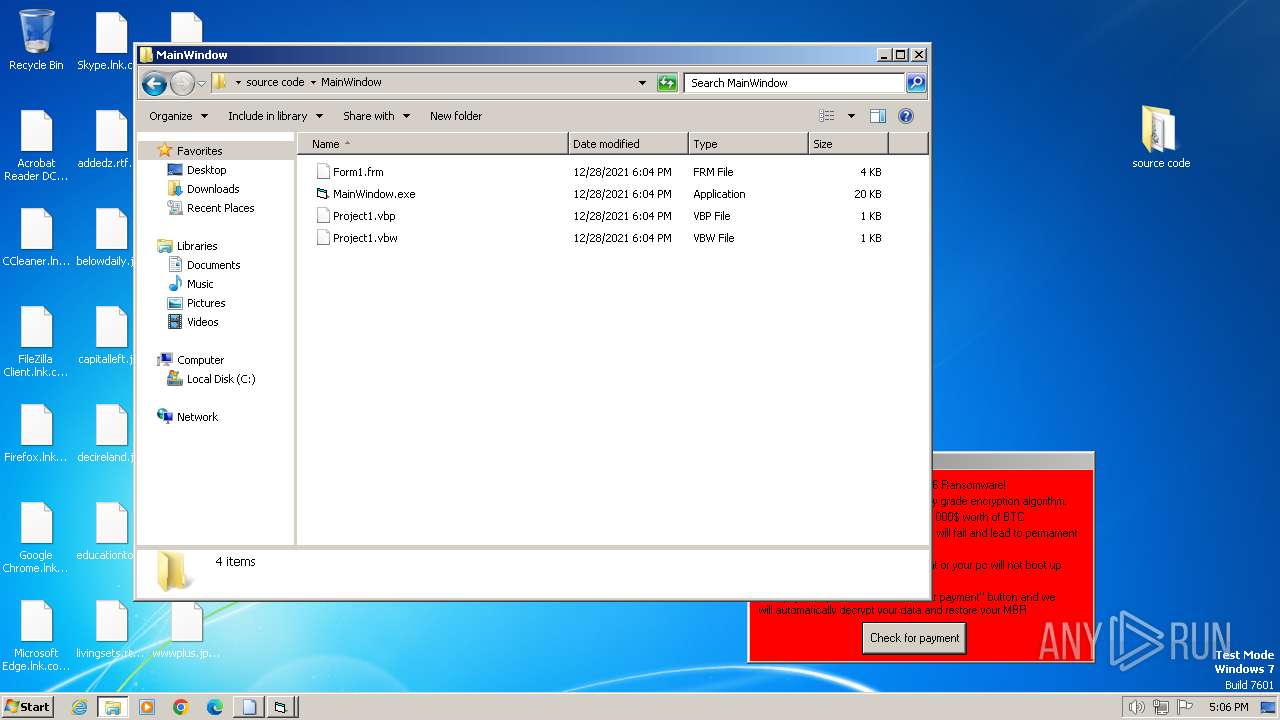1280x720 pixels.
Task: Open Local Disk (C:) in navigation pane
Action: [221, 379]
